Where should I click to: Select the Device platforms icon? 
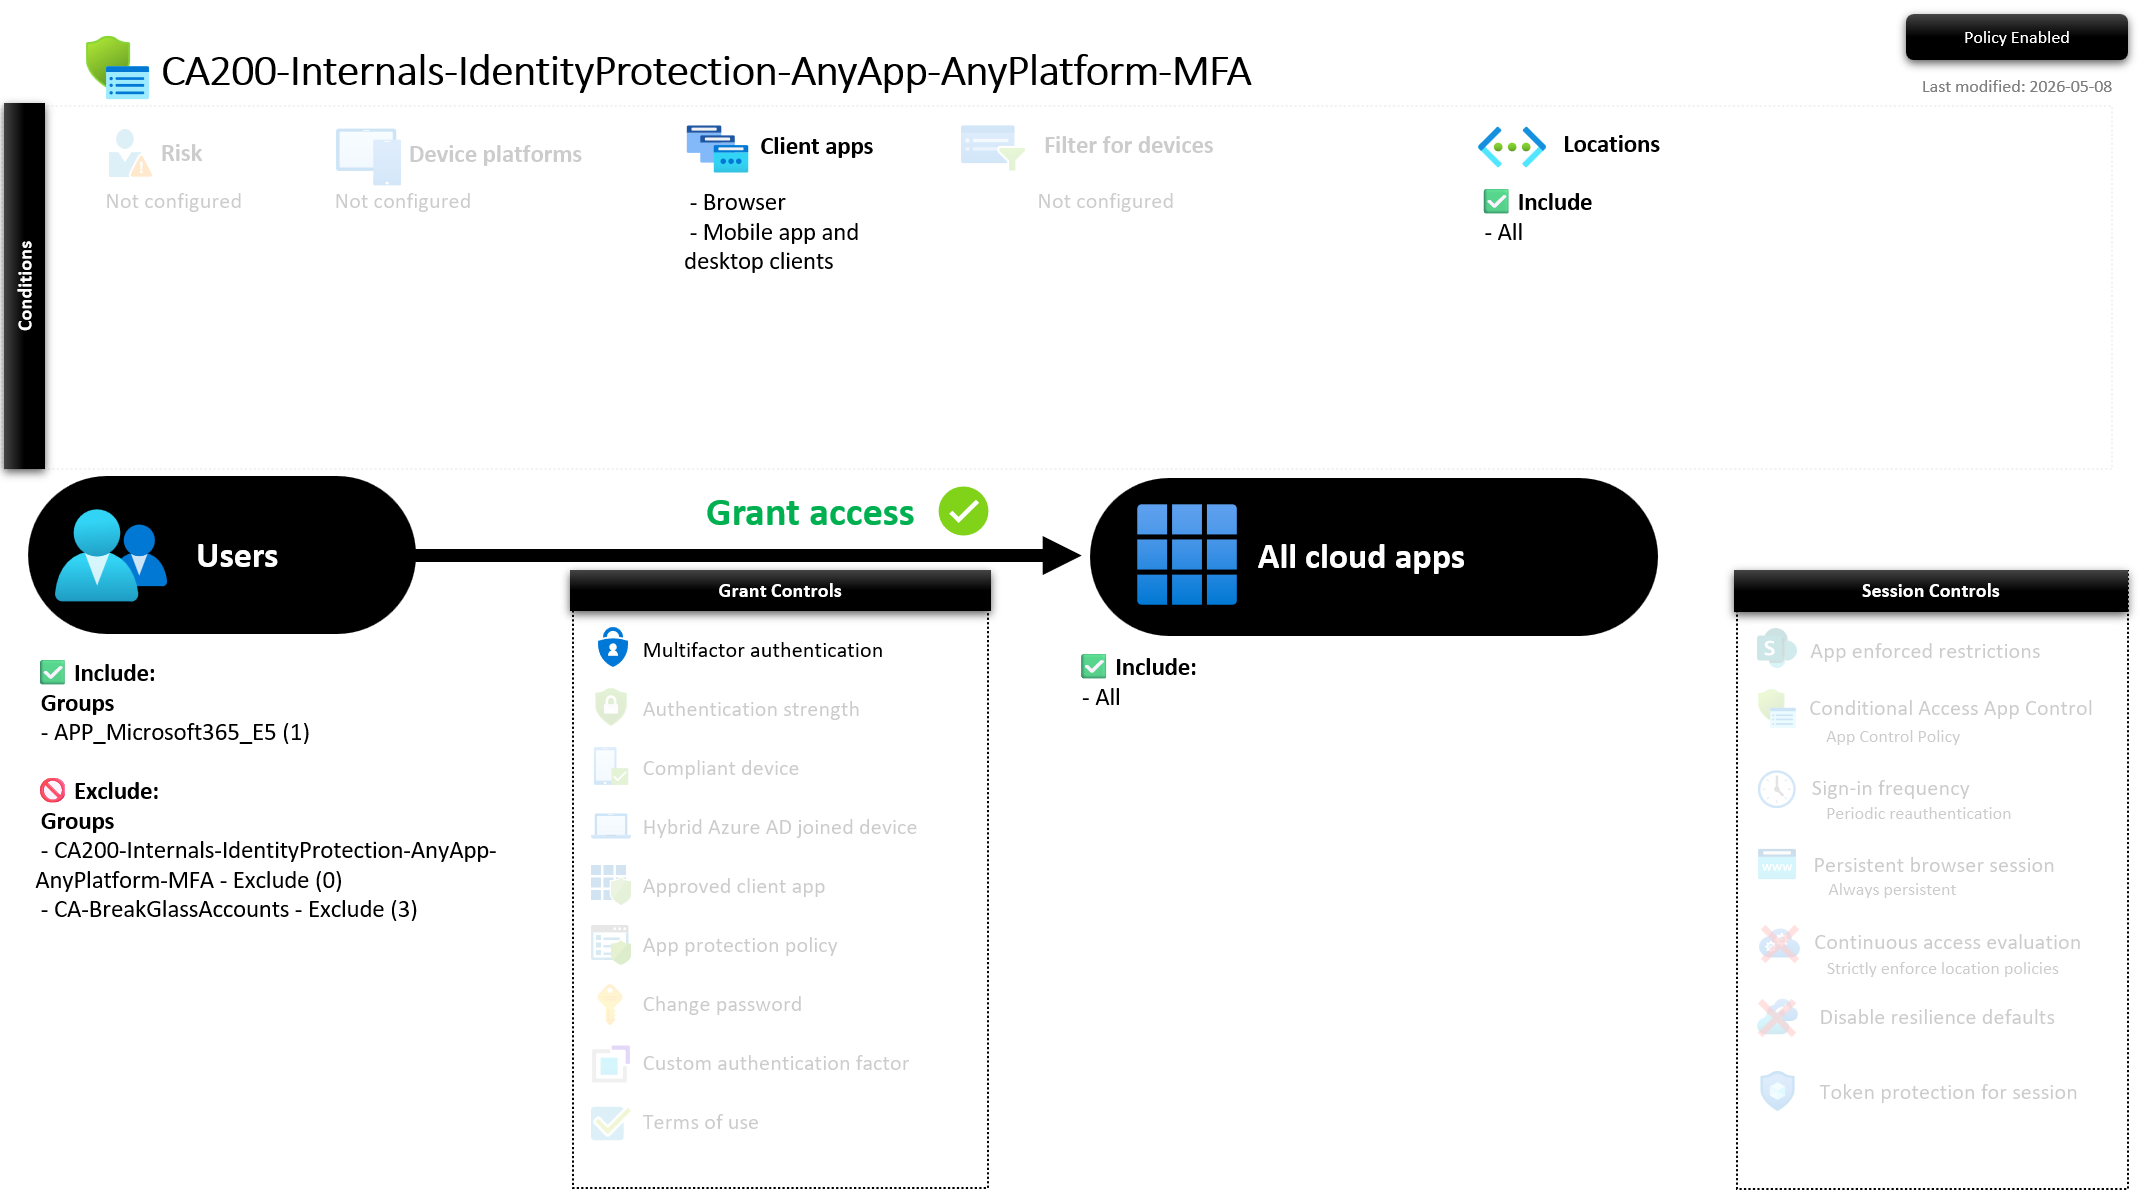pyautogui.click(x=368, y=156)
